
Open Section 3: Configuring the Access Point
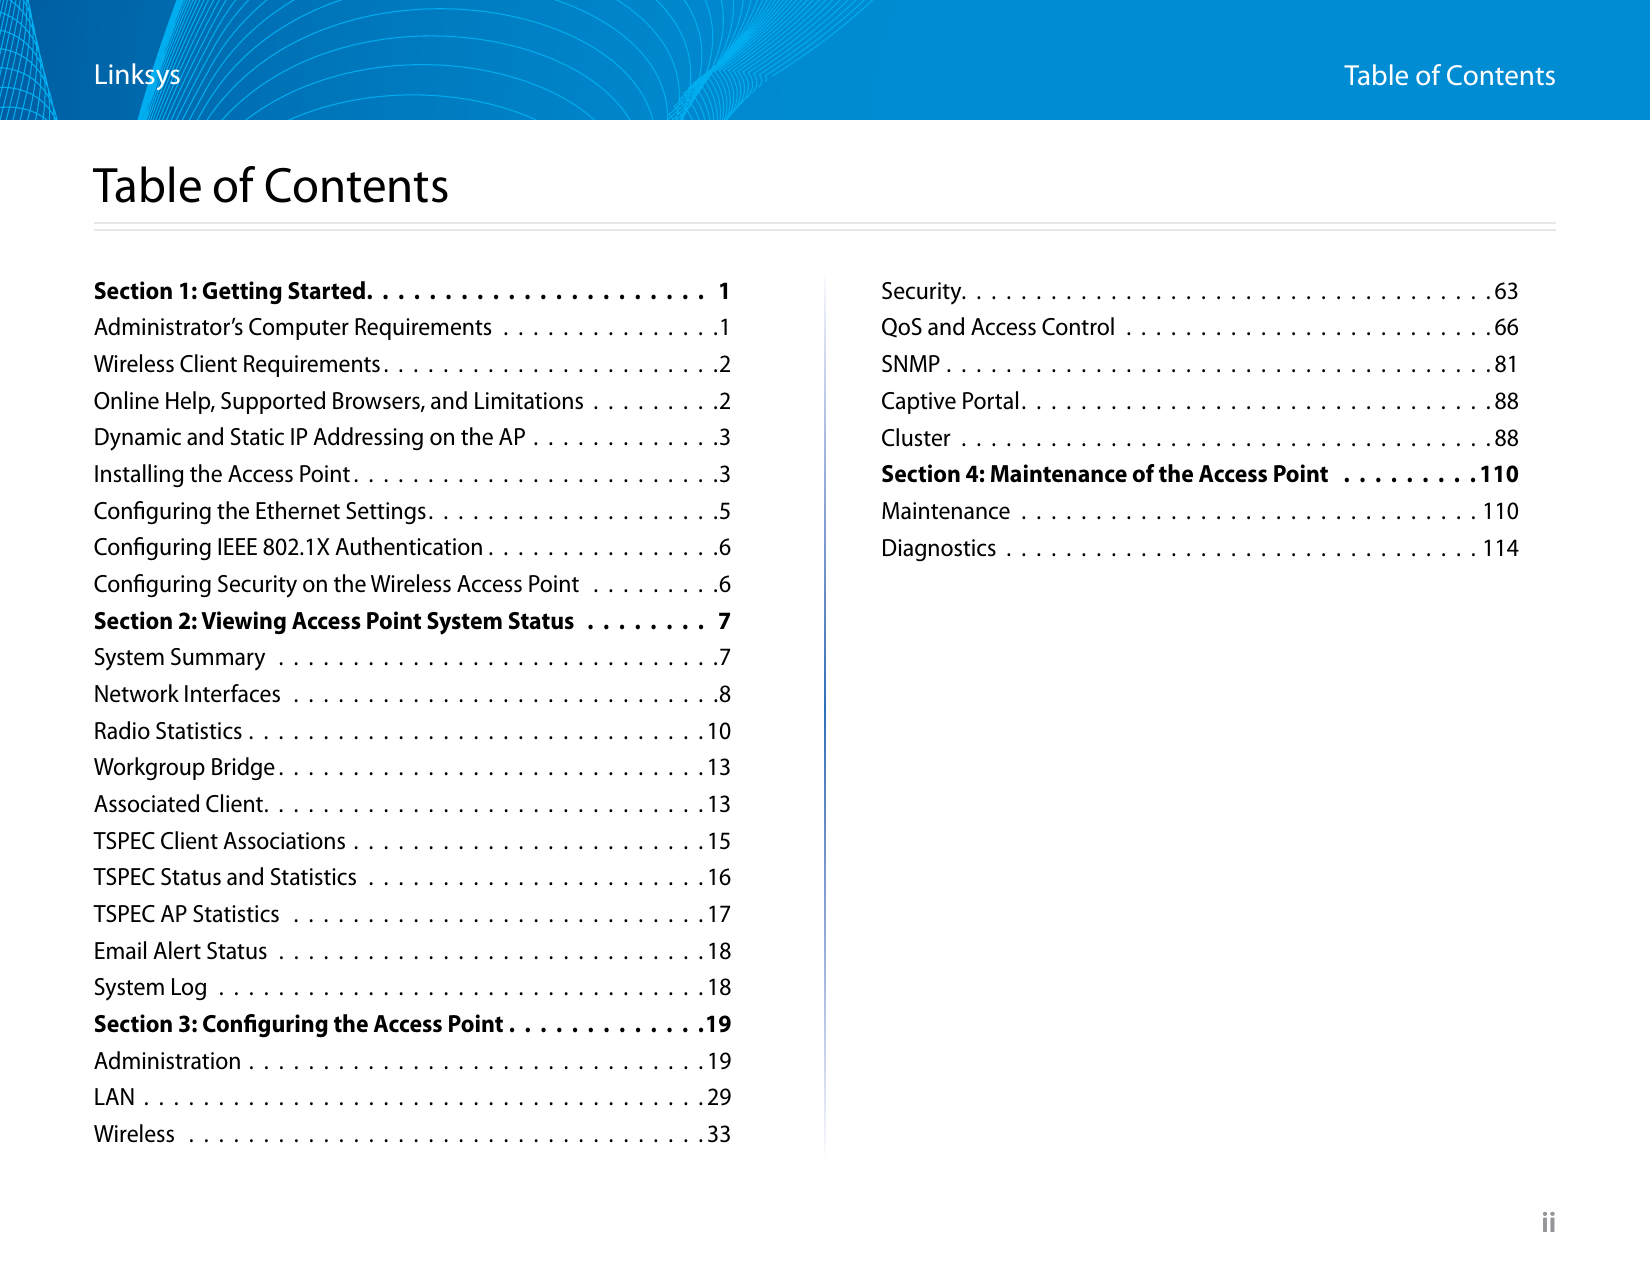point(412,1024)
